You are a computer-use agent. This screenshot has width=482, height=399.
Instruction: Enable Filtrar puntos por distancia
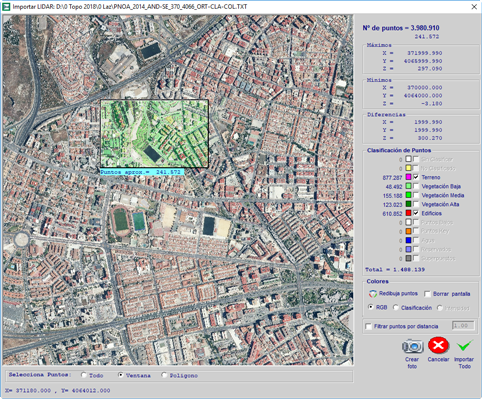click(368, 326)
